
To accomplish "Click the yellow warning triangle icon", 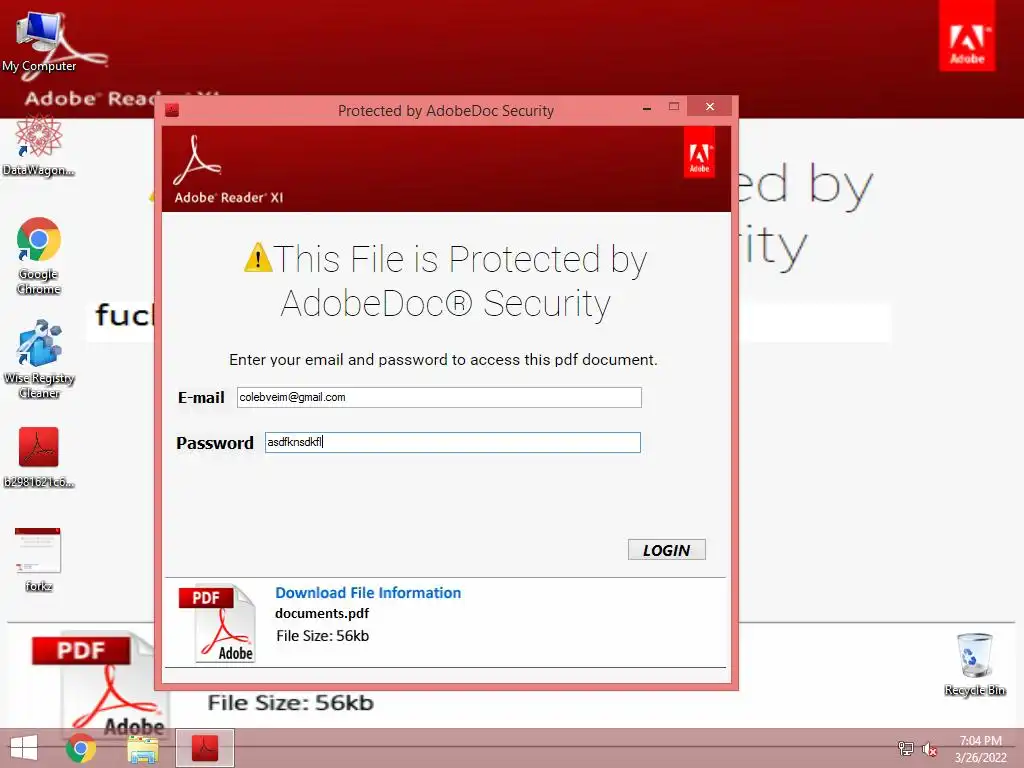I will (x=258, y=257).
